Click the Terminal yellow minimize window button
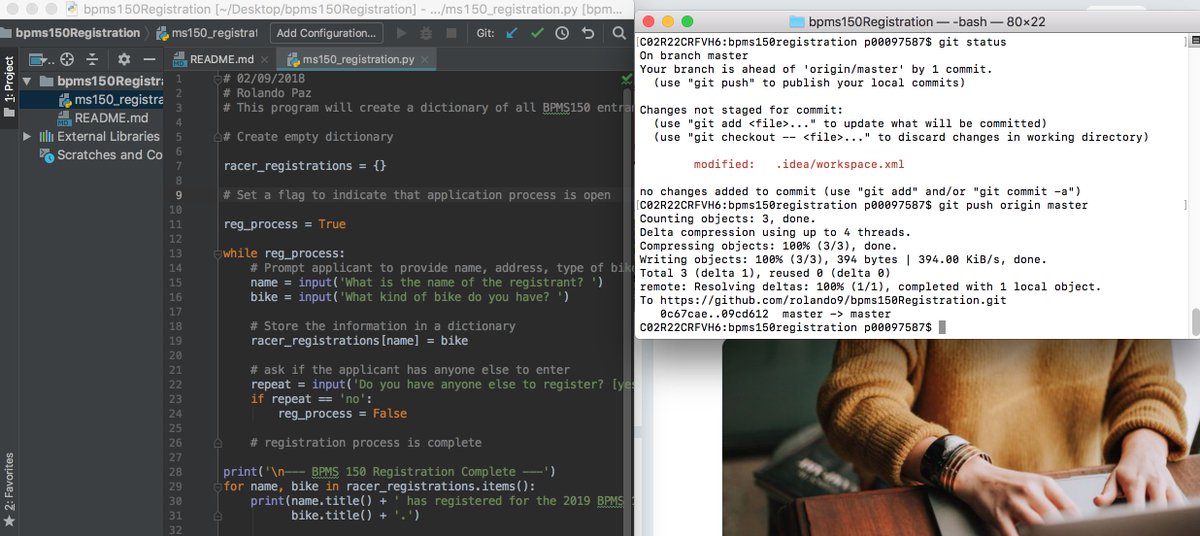Image resolution: width=1200 pixels, height=536 pixels. (669, 21)
